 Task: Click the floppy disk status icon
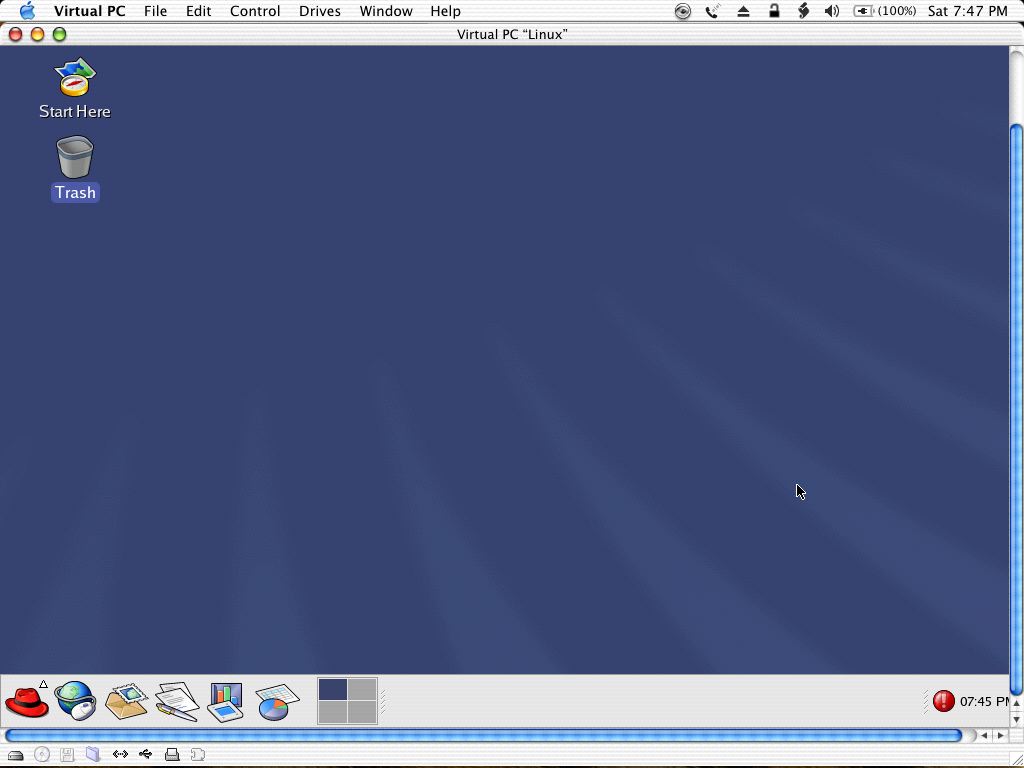(67, 755)
